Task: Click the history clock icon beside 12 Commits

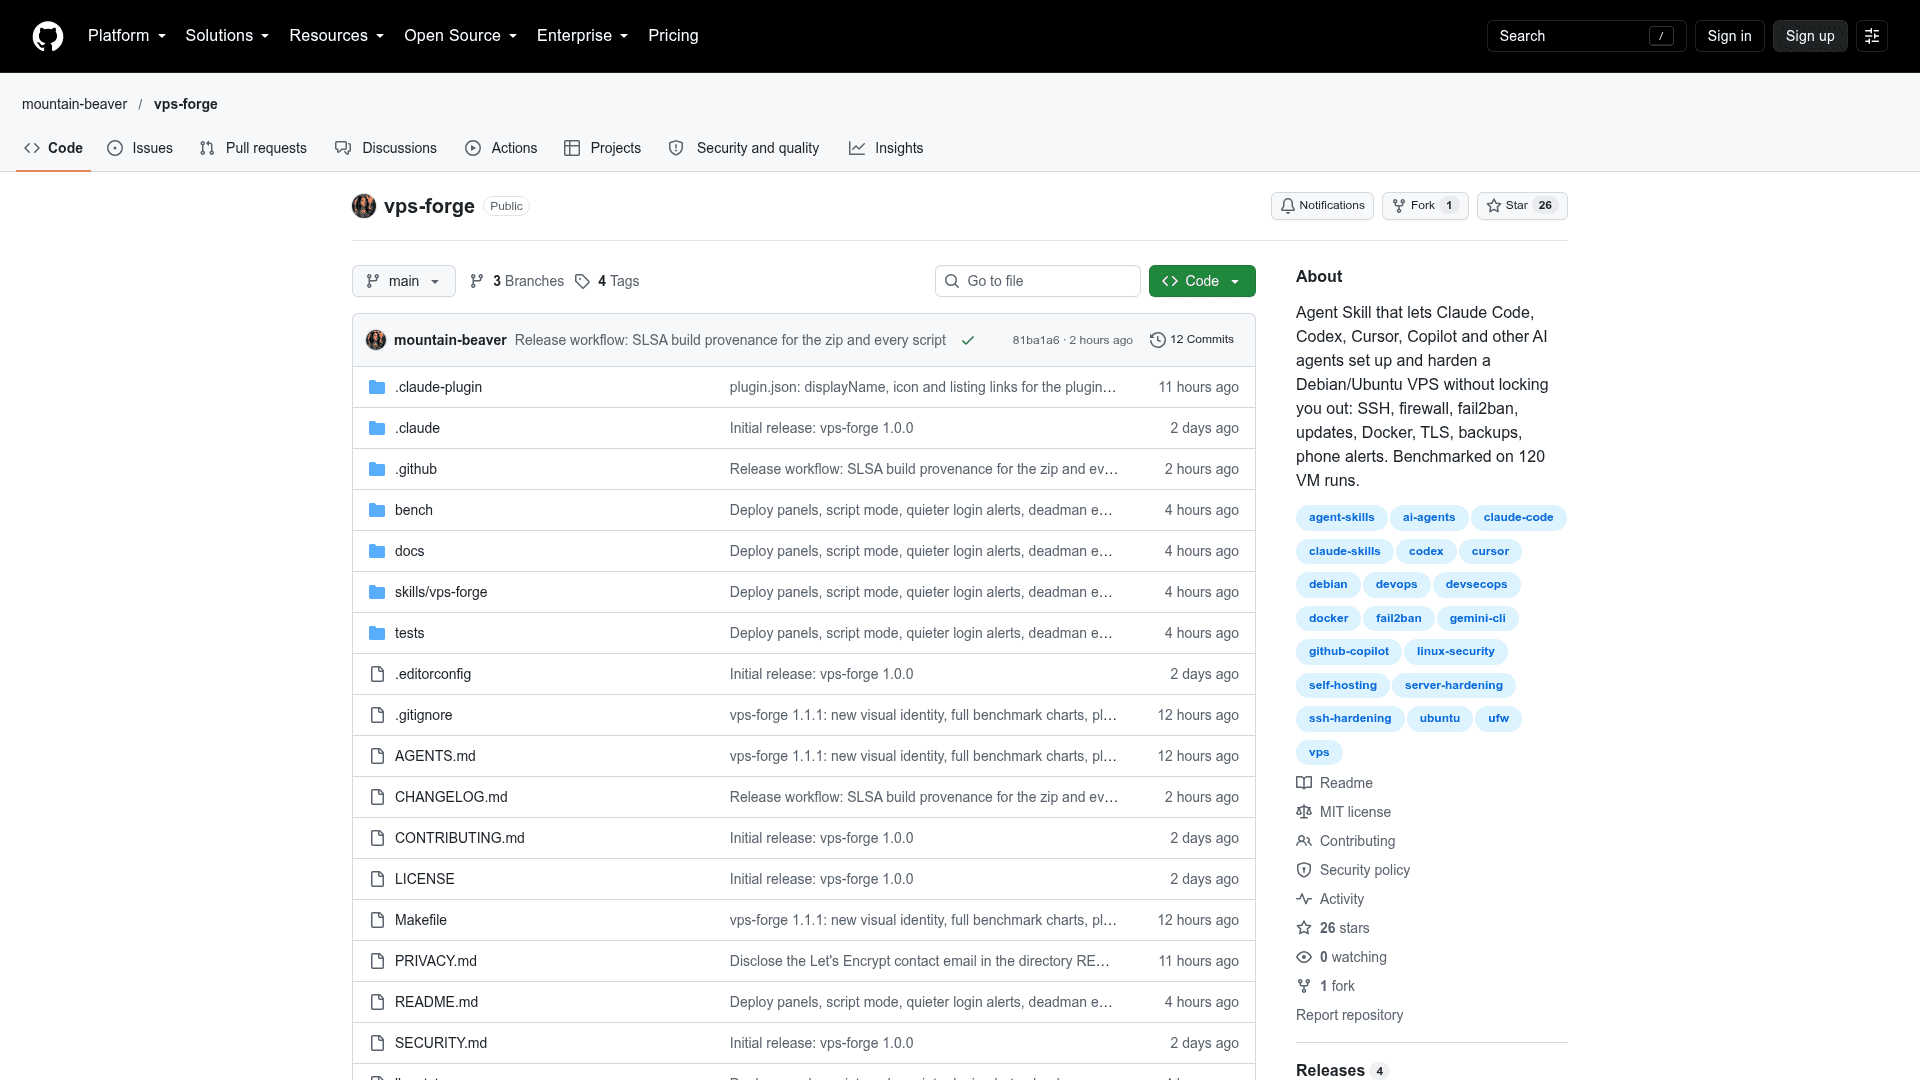Action: [x=1158, y=340]
